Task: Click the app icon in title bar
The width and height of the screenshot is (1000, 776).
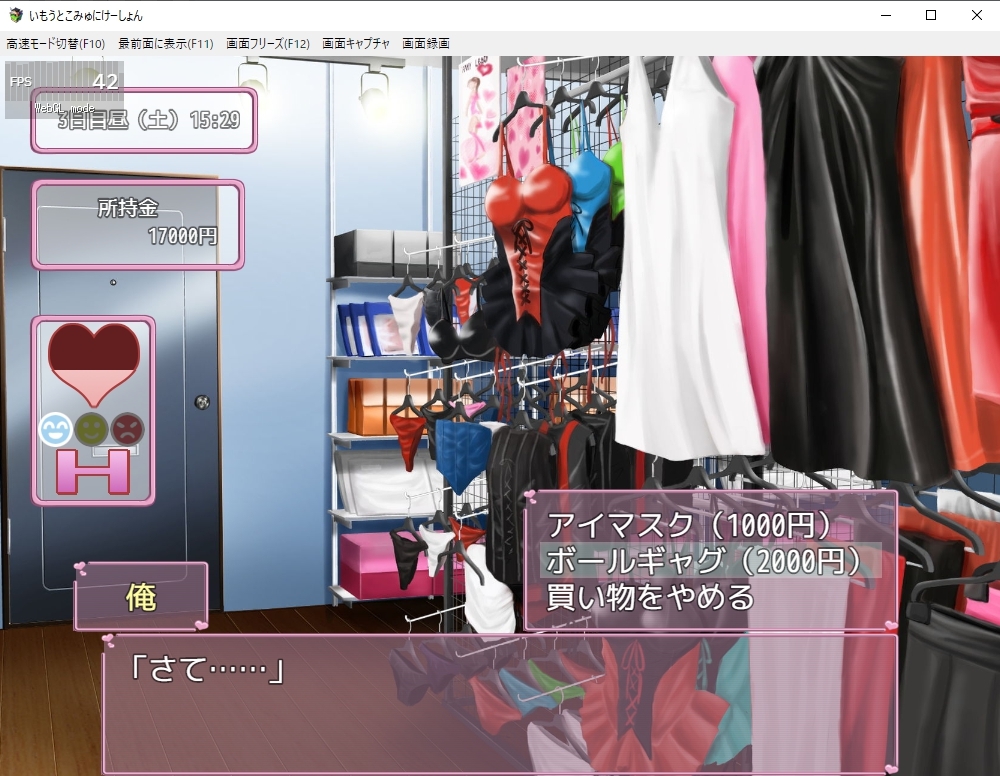Action: (15, 15)
